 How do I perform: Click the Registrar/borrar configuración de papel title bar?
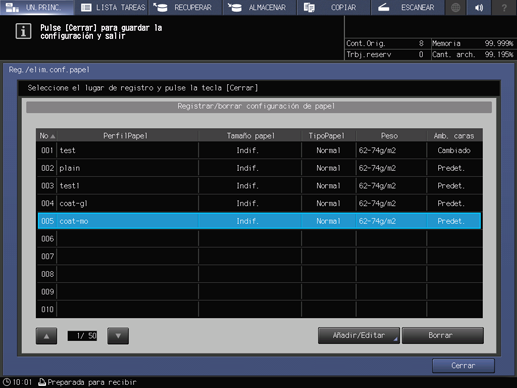pyautogui.click(x=259, y=107)
